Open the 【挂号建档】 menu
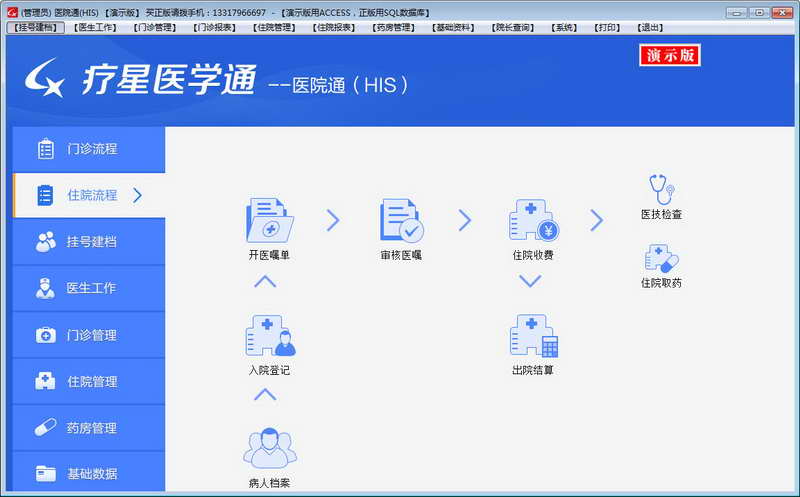Viewport: 800px width, 497px height. coord(36,28)
